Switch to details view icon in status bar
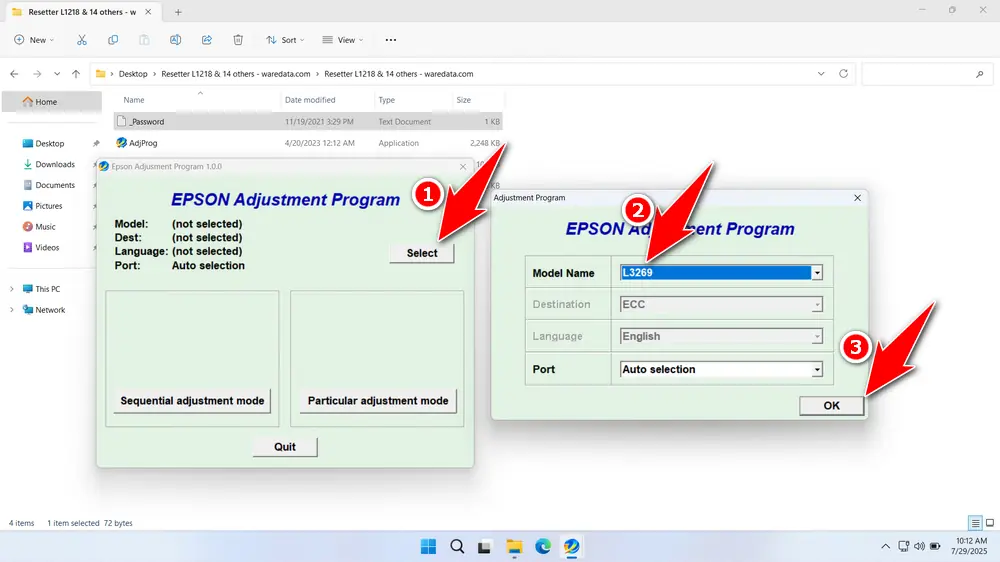 [x=975, y=523]
